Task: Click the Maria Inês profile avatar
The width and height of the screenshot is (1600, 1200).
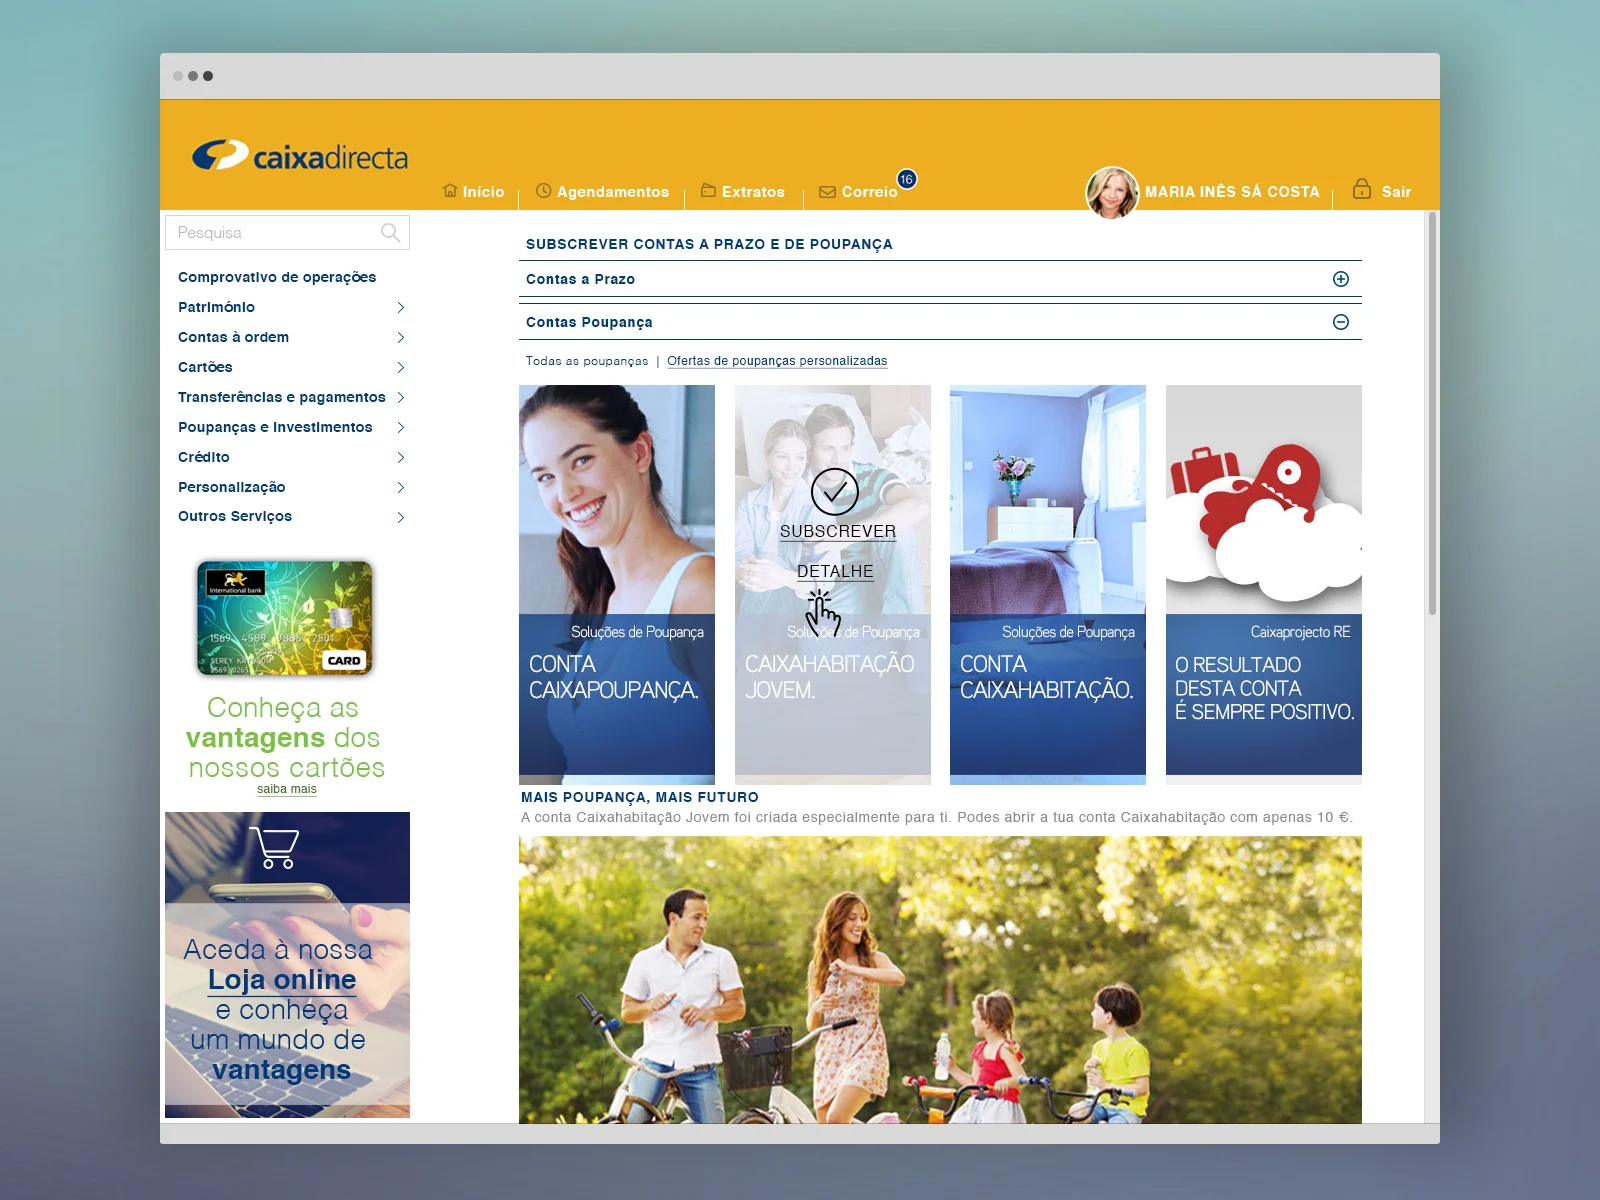Action: pos(1112,192)
